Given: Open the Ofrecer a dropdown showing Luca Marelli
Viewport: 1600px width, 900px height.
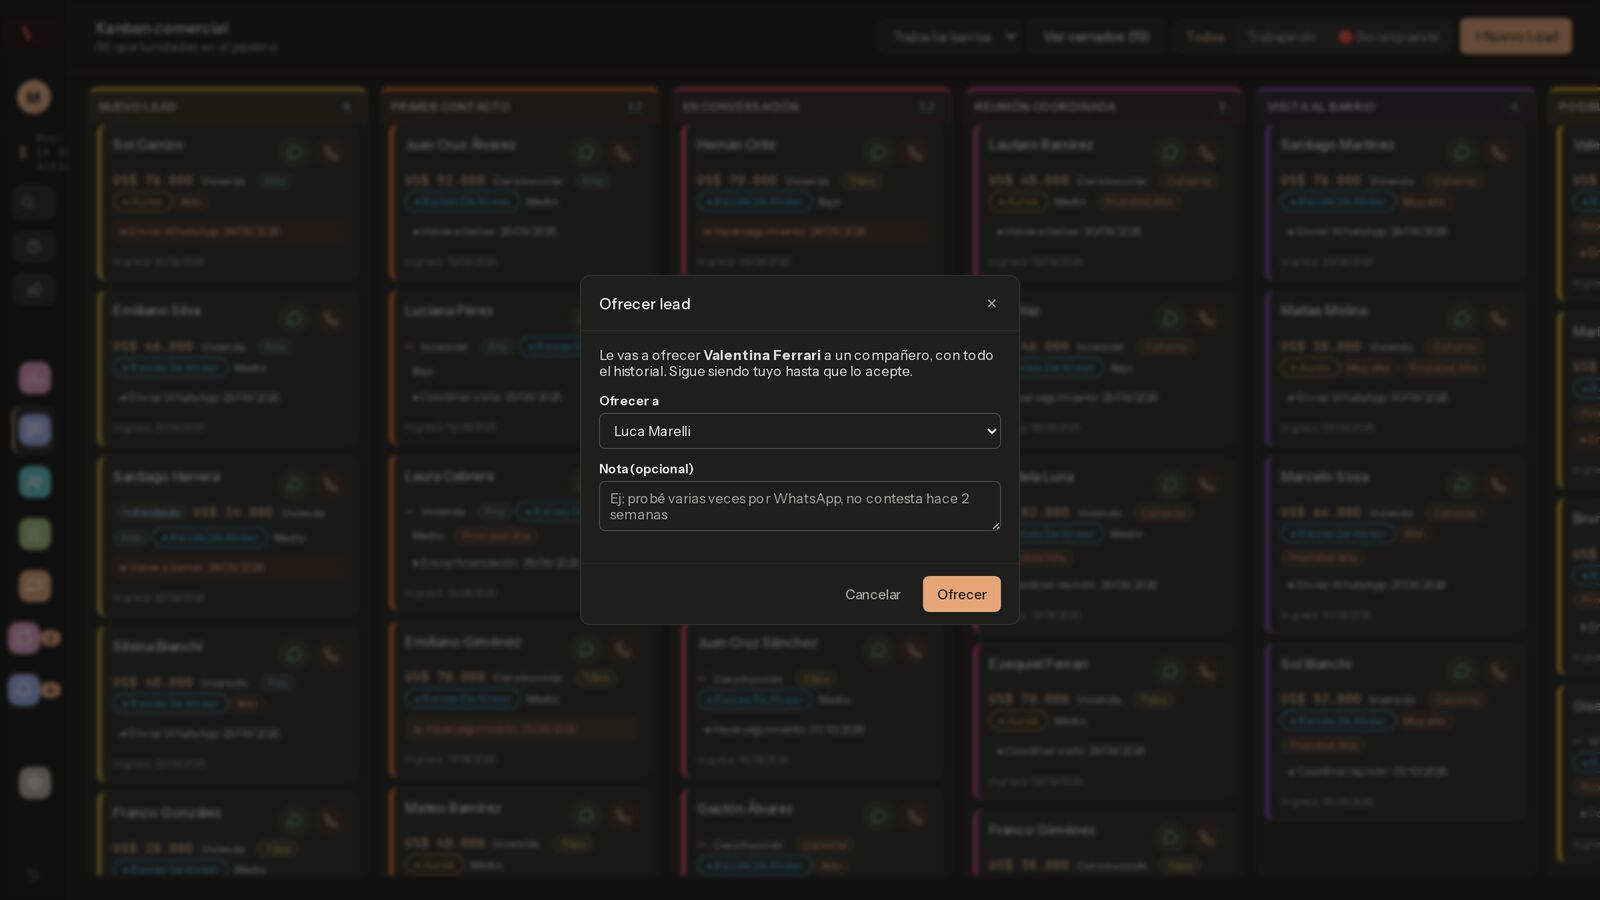Looking at the screenshot, I should pos(799,431).
